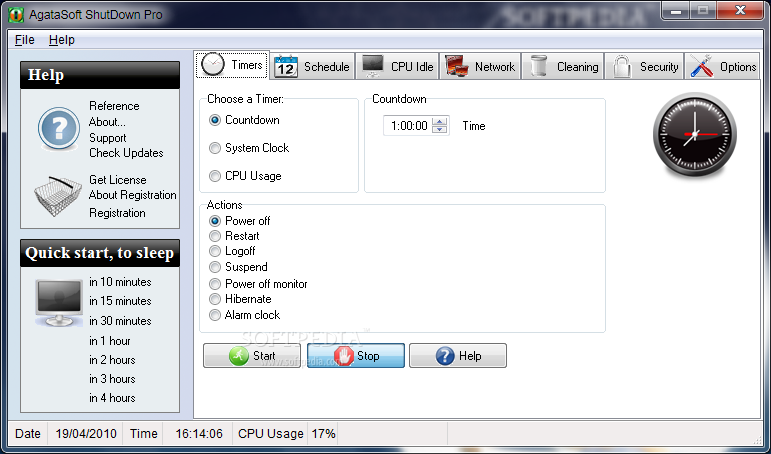Open the File menu
The image size is (771, 454).
(25, 40)
